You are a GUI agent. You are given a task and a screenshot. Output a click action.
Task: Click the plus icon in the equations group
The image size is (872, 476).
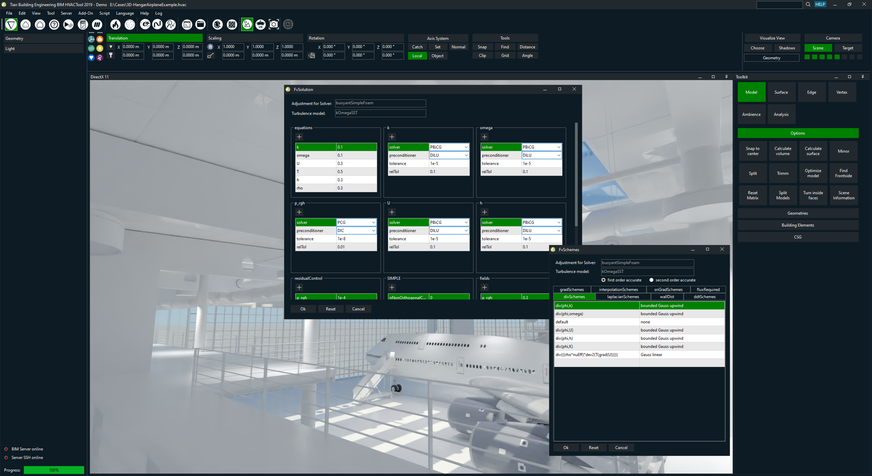pyautogui.click(x=299, y=137)
